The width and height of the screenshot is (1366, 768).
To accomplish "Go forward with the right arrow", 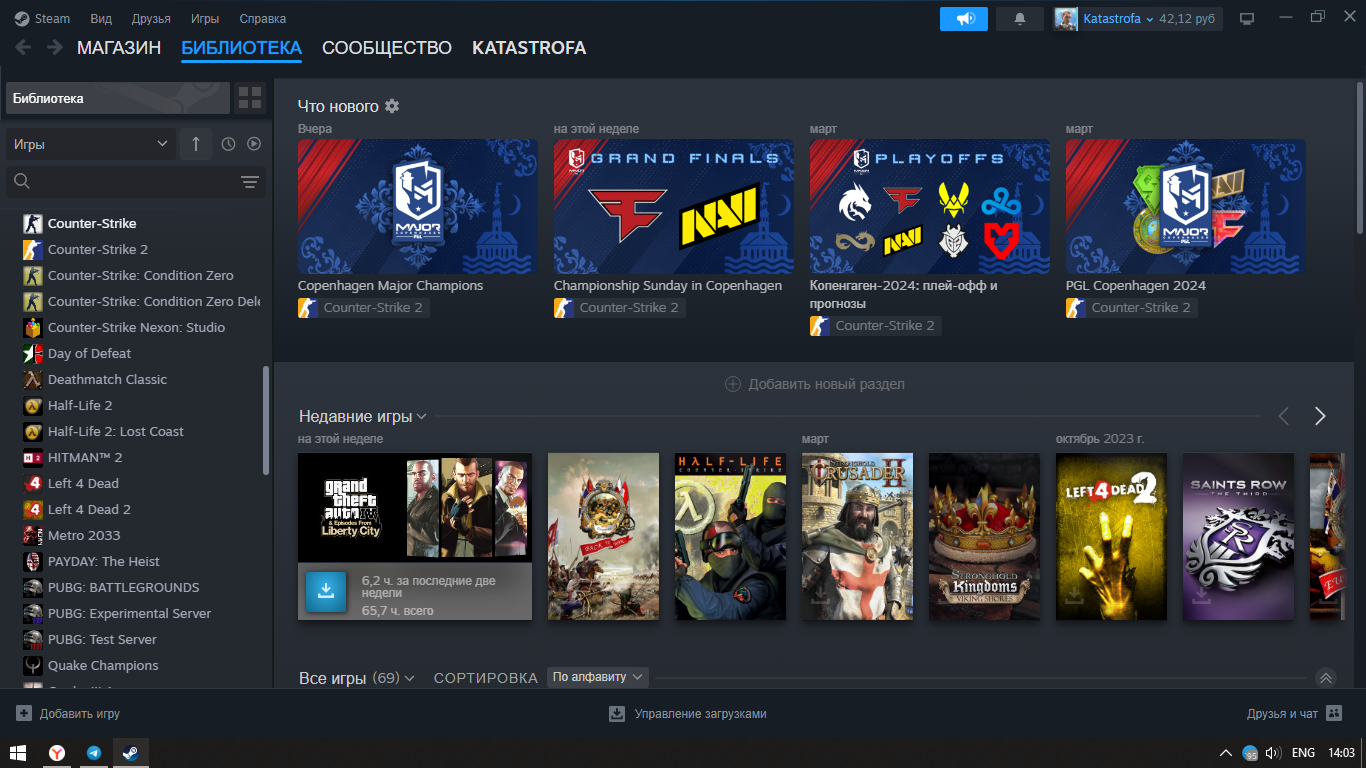I will point(53,47).
